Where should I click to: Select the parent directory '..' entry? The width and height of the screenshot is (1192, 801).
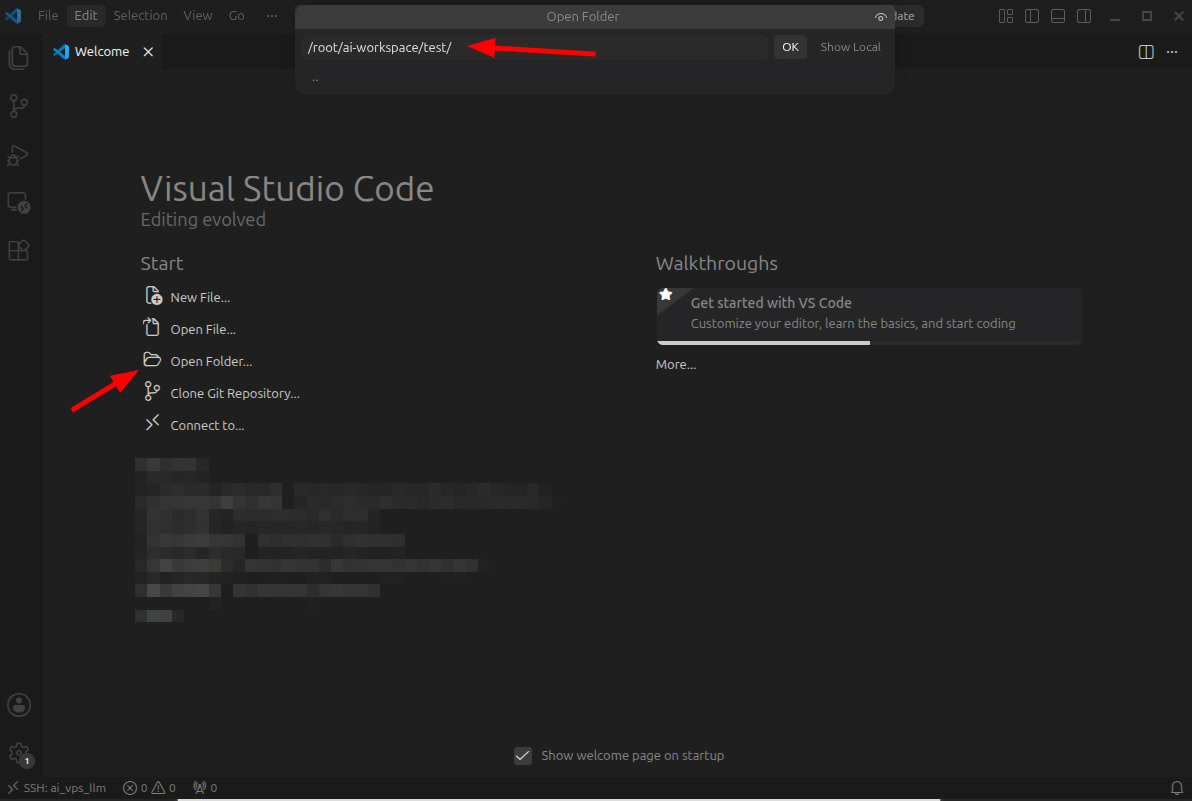594,78
